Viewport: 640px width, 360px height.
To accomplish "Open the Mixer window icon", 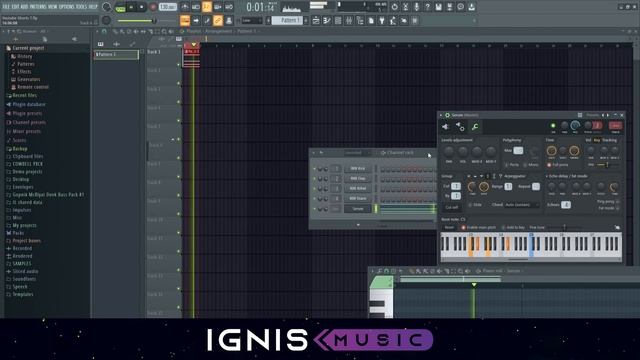I will point(349,20).
